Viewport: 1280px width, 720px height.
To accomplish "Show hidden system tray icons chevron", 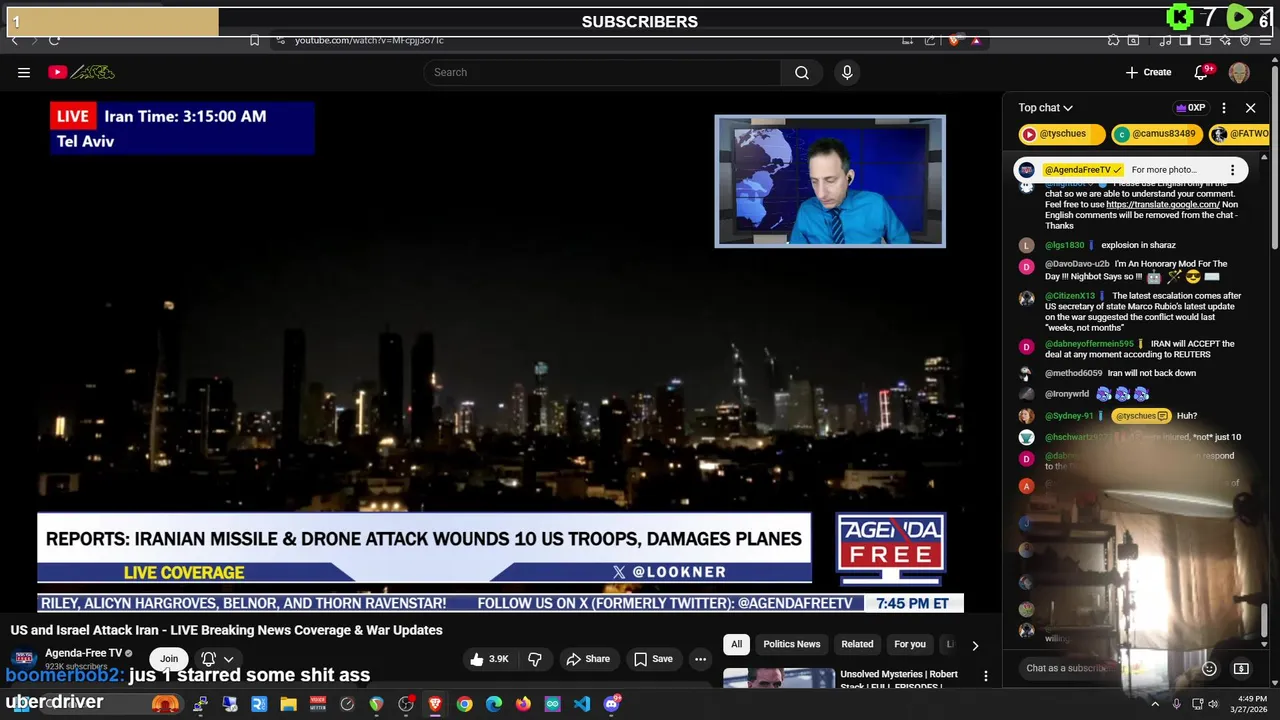I will click(1155, 704).
